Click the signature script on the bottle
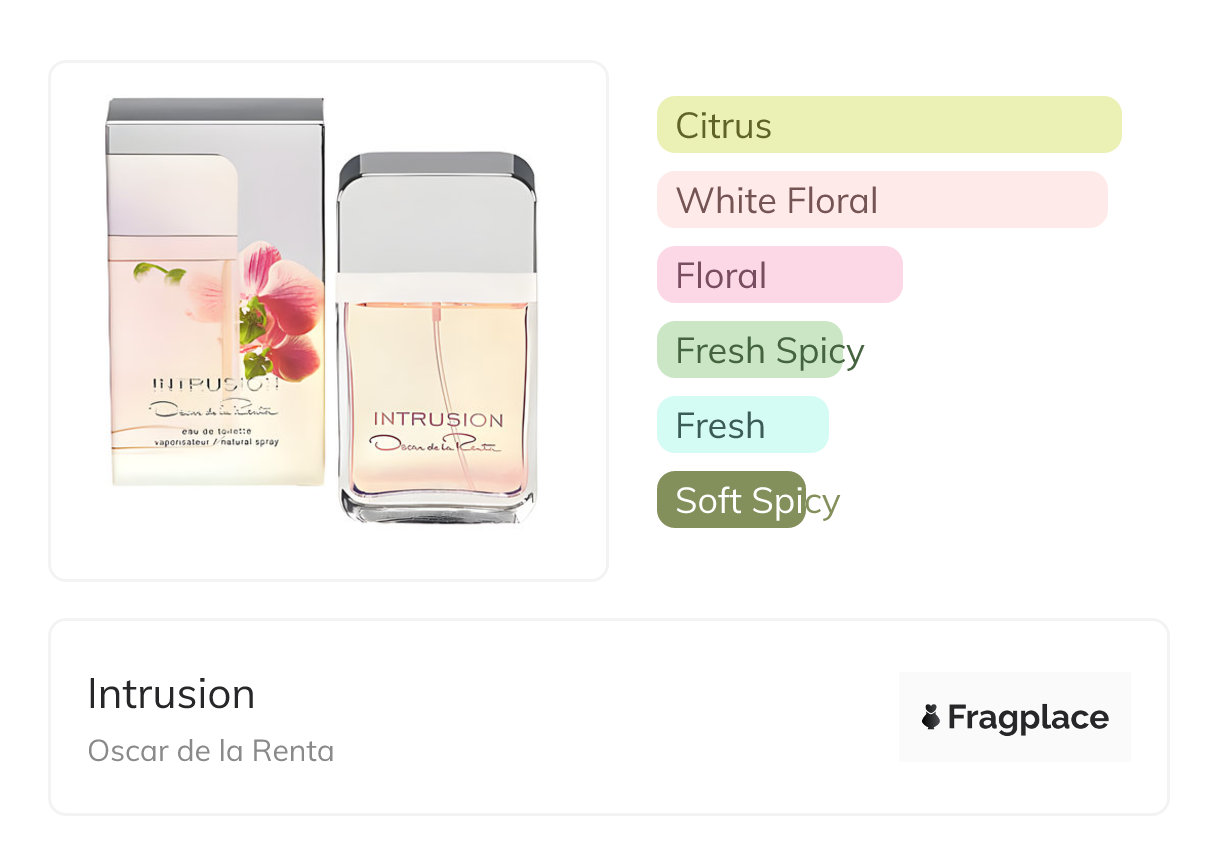Image resolution: width=1218 pixels, height=864 pixels. click(436, 444)
